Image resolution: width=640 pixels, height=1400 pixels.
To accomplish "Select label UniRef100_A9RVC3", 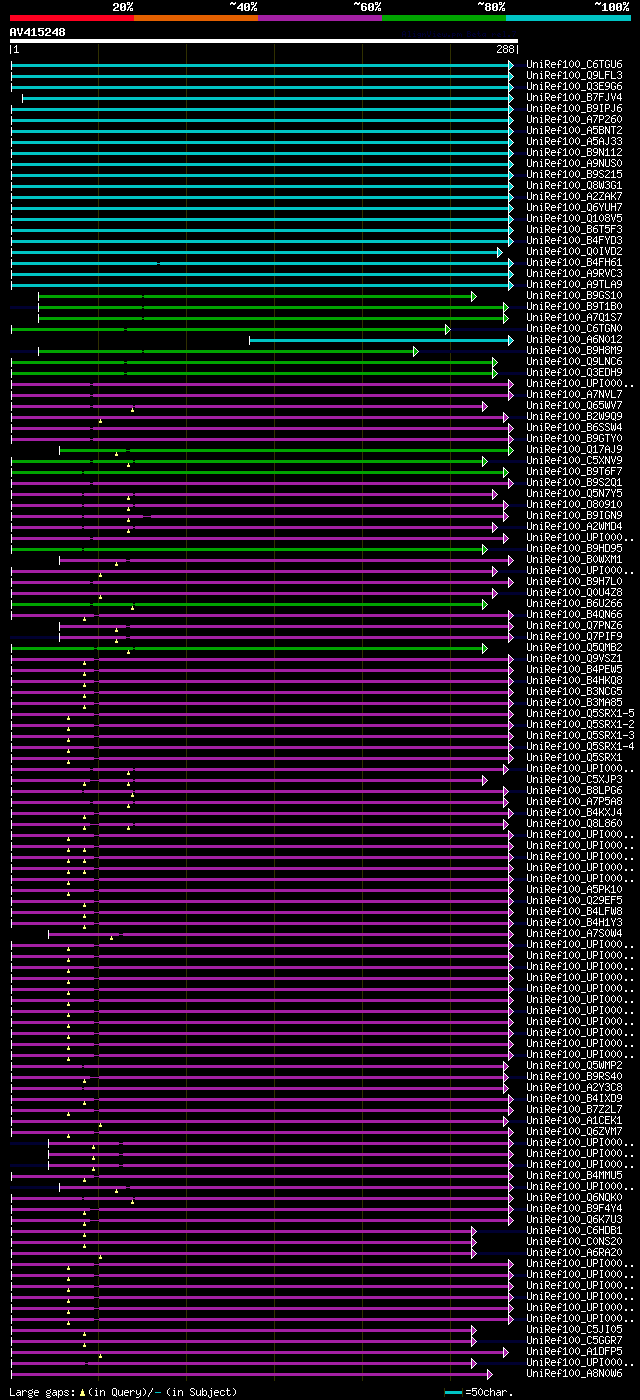I will (x=574, y=273).
